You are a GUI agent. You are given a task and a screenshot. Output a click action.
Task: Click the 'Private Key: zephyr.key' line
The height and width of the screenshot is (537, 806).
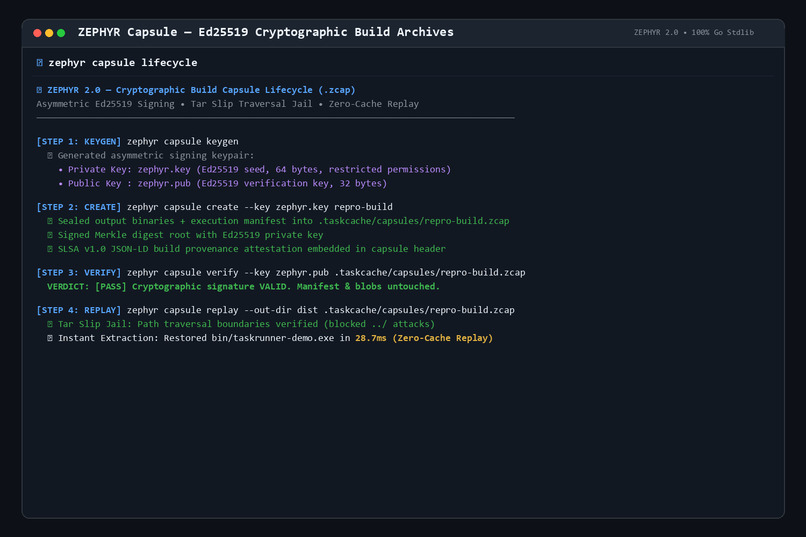click(x=259, y=169)
